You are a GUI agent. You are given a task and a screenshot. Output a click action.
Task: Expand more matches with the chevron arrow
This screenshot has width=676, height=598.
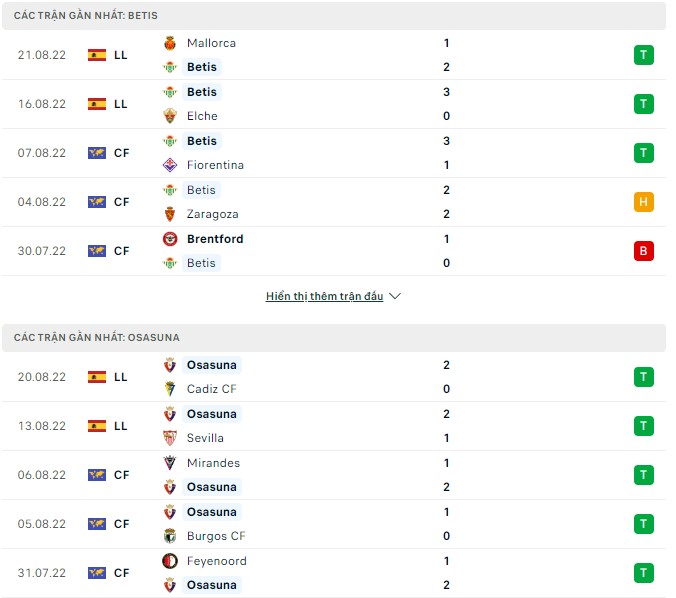(394, 297)
